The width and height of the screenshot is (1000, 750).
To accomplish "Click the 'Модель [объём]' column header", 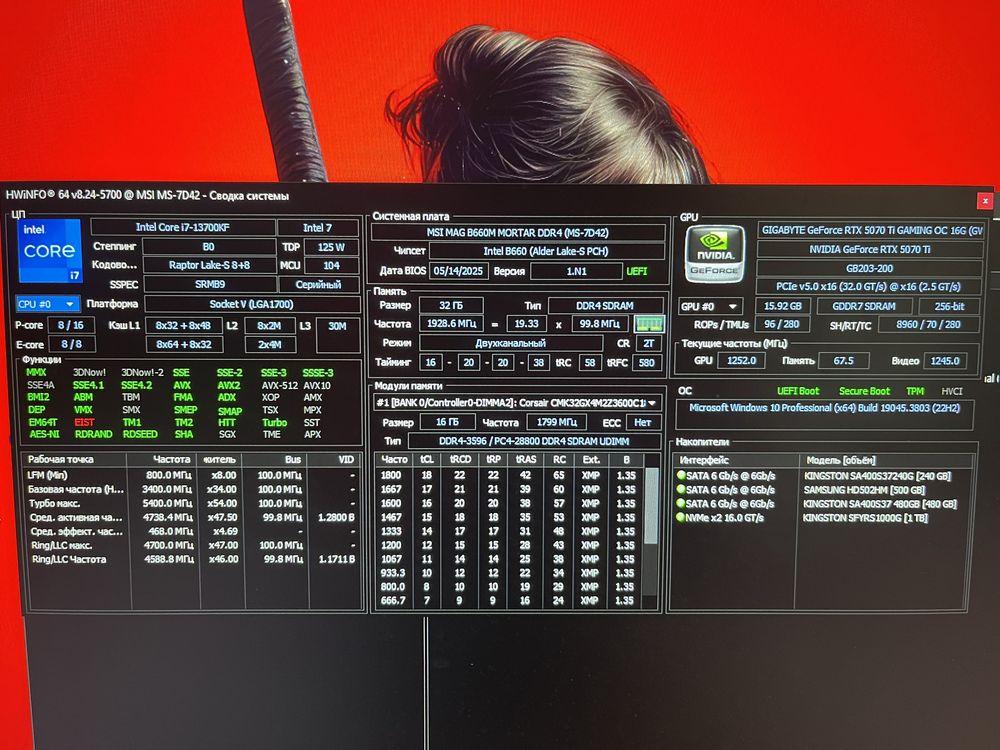I will tap(885, 460).
